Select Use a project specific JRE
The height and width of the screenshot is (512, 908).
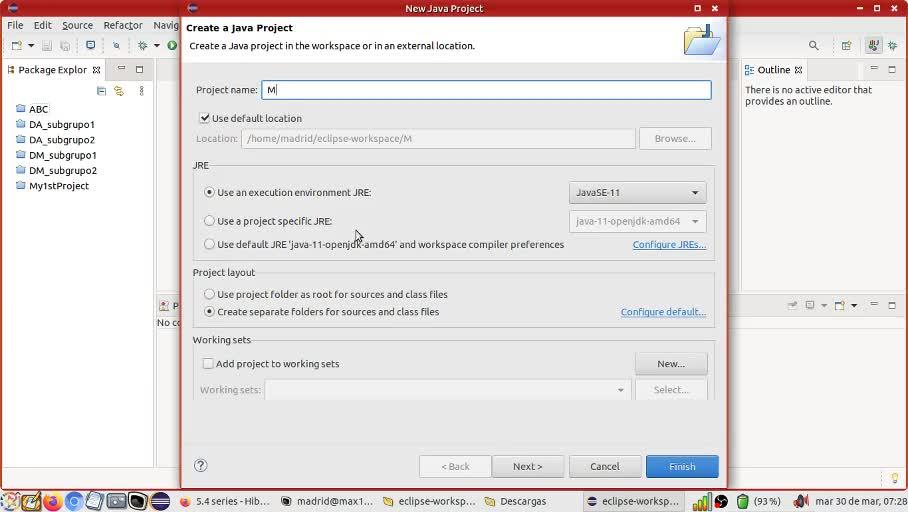209,221
